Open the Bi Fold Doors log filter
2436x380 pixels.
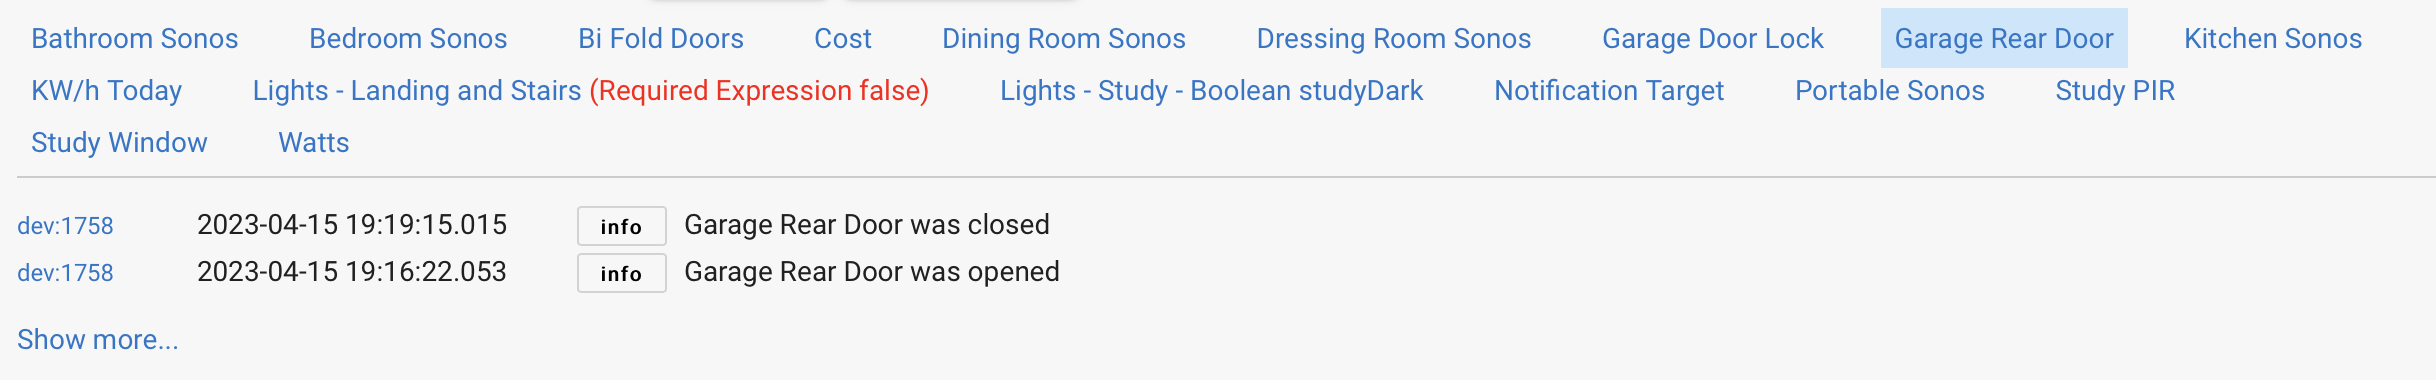(661, 39)
